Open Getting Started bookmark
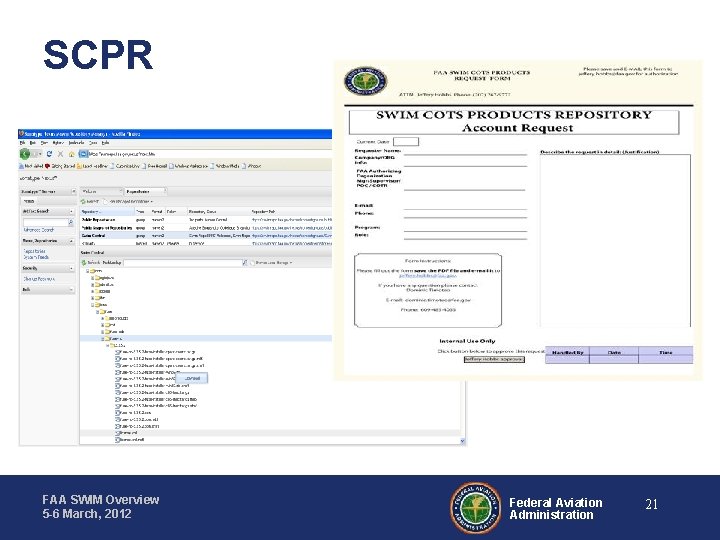 coord(60,166)
